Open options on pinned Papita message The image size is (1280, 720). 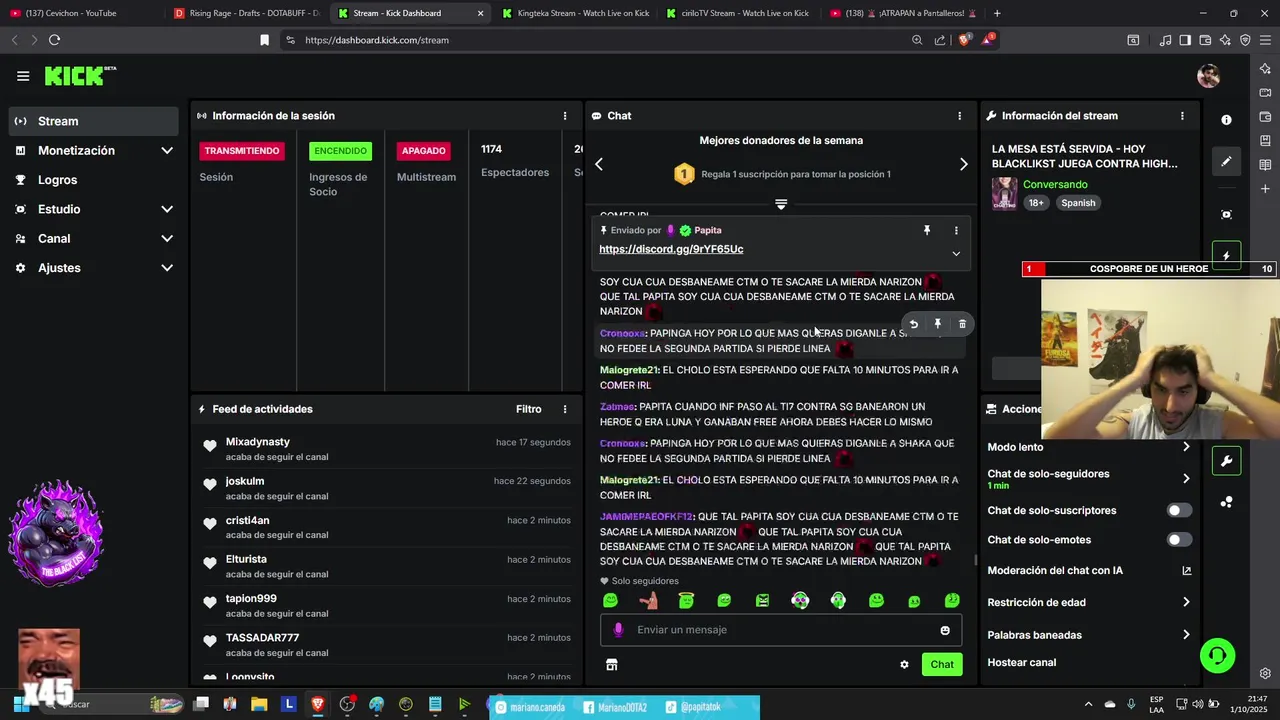[x=956, y=231]
